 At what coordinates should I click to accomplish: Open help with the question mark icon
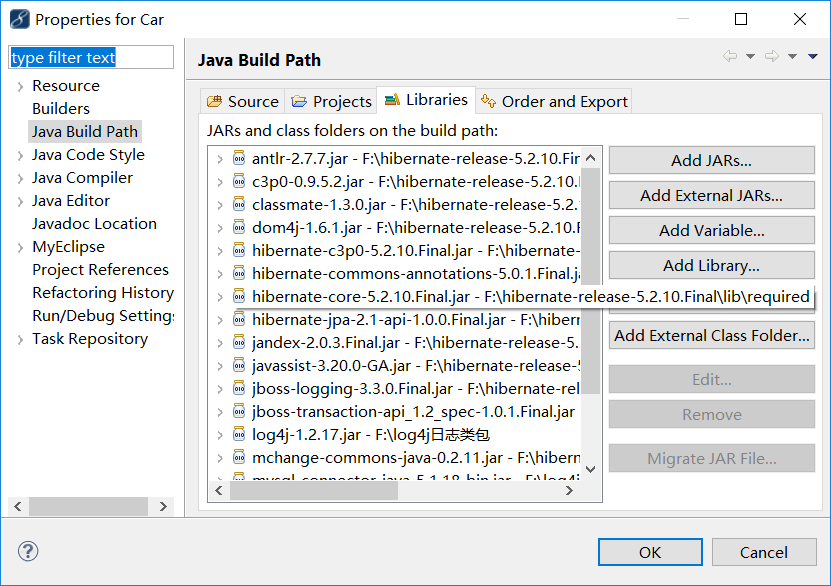tap(28, 551)
